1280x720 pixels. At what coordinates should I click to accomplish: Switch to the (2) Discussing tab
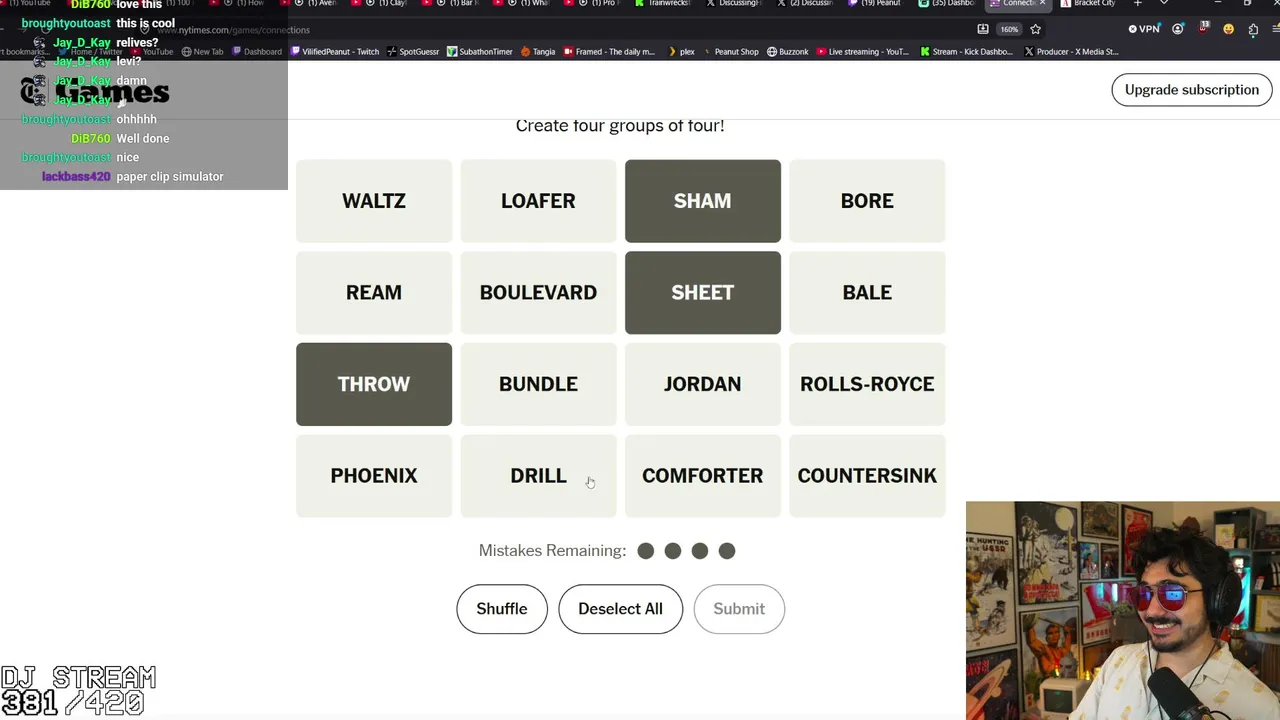click(804, 4)
